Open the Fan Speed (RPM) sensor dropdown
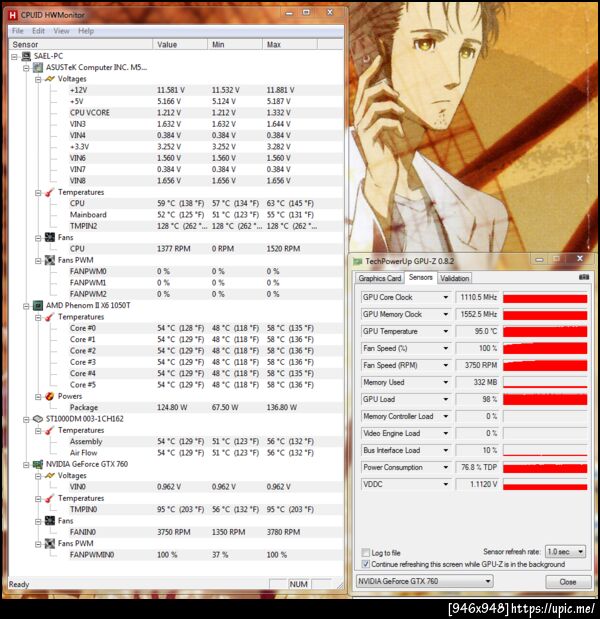The width and height of the screenshot is (600, 619). pos(446,365)
